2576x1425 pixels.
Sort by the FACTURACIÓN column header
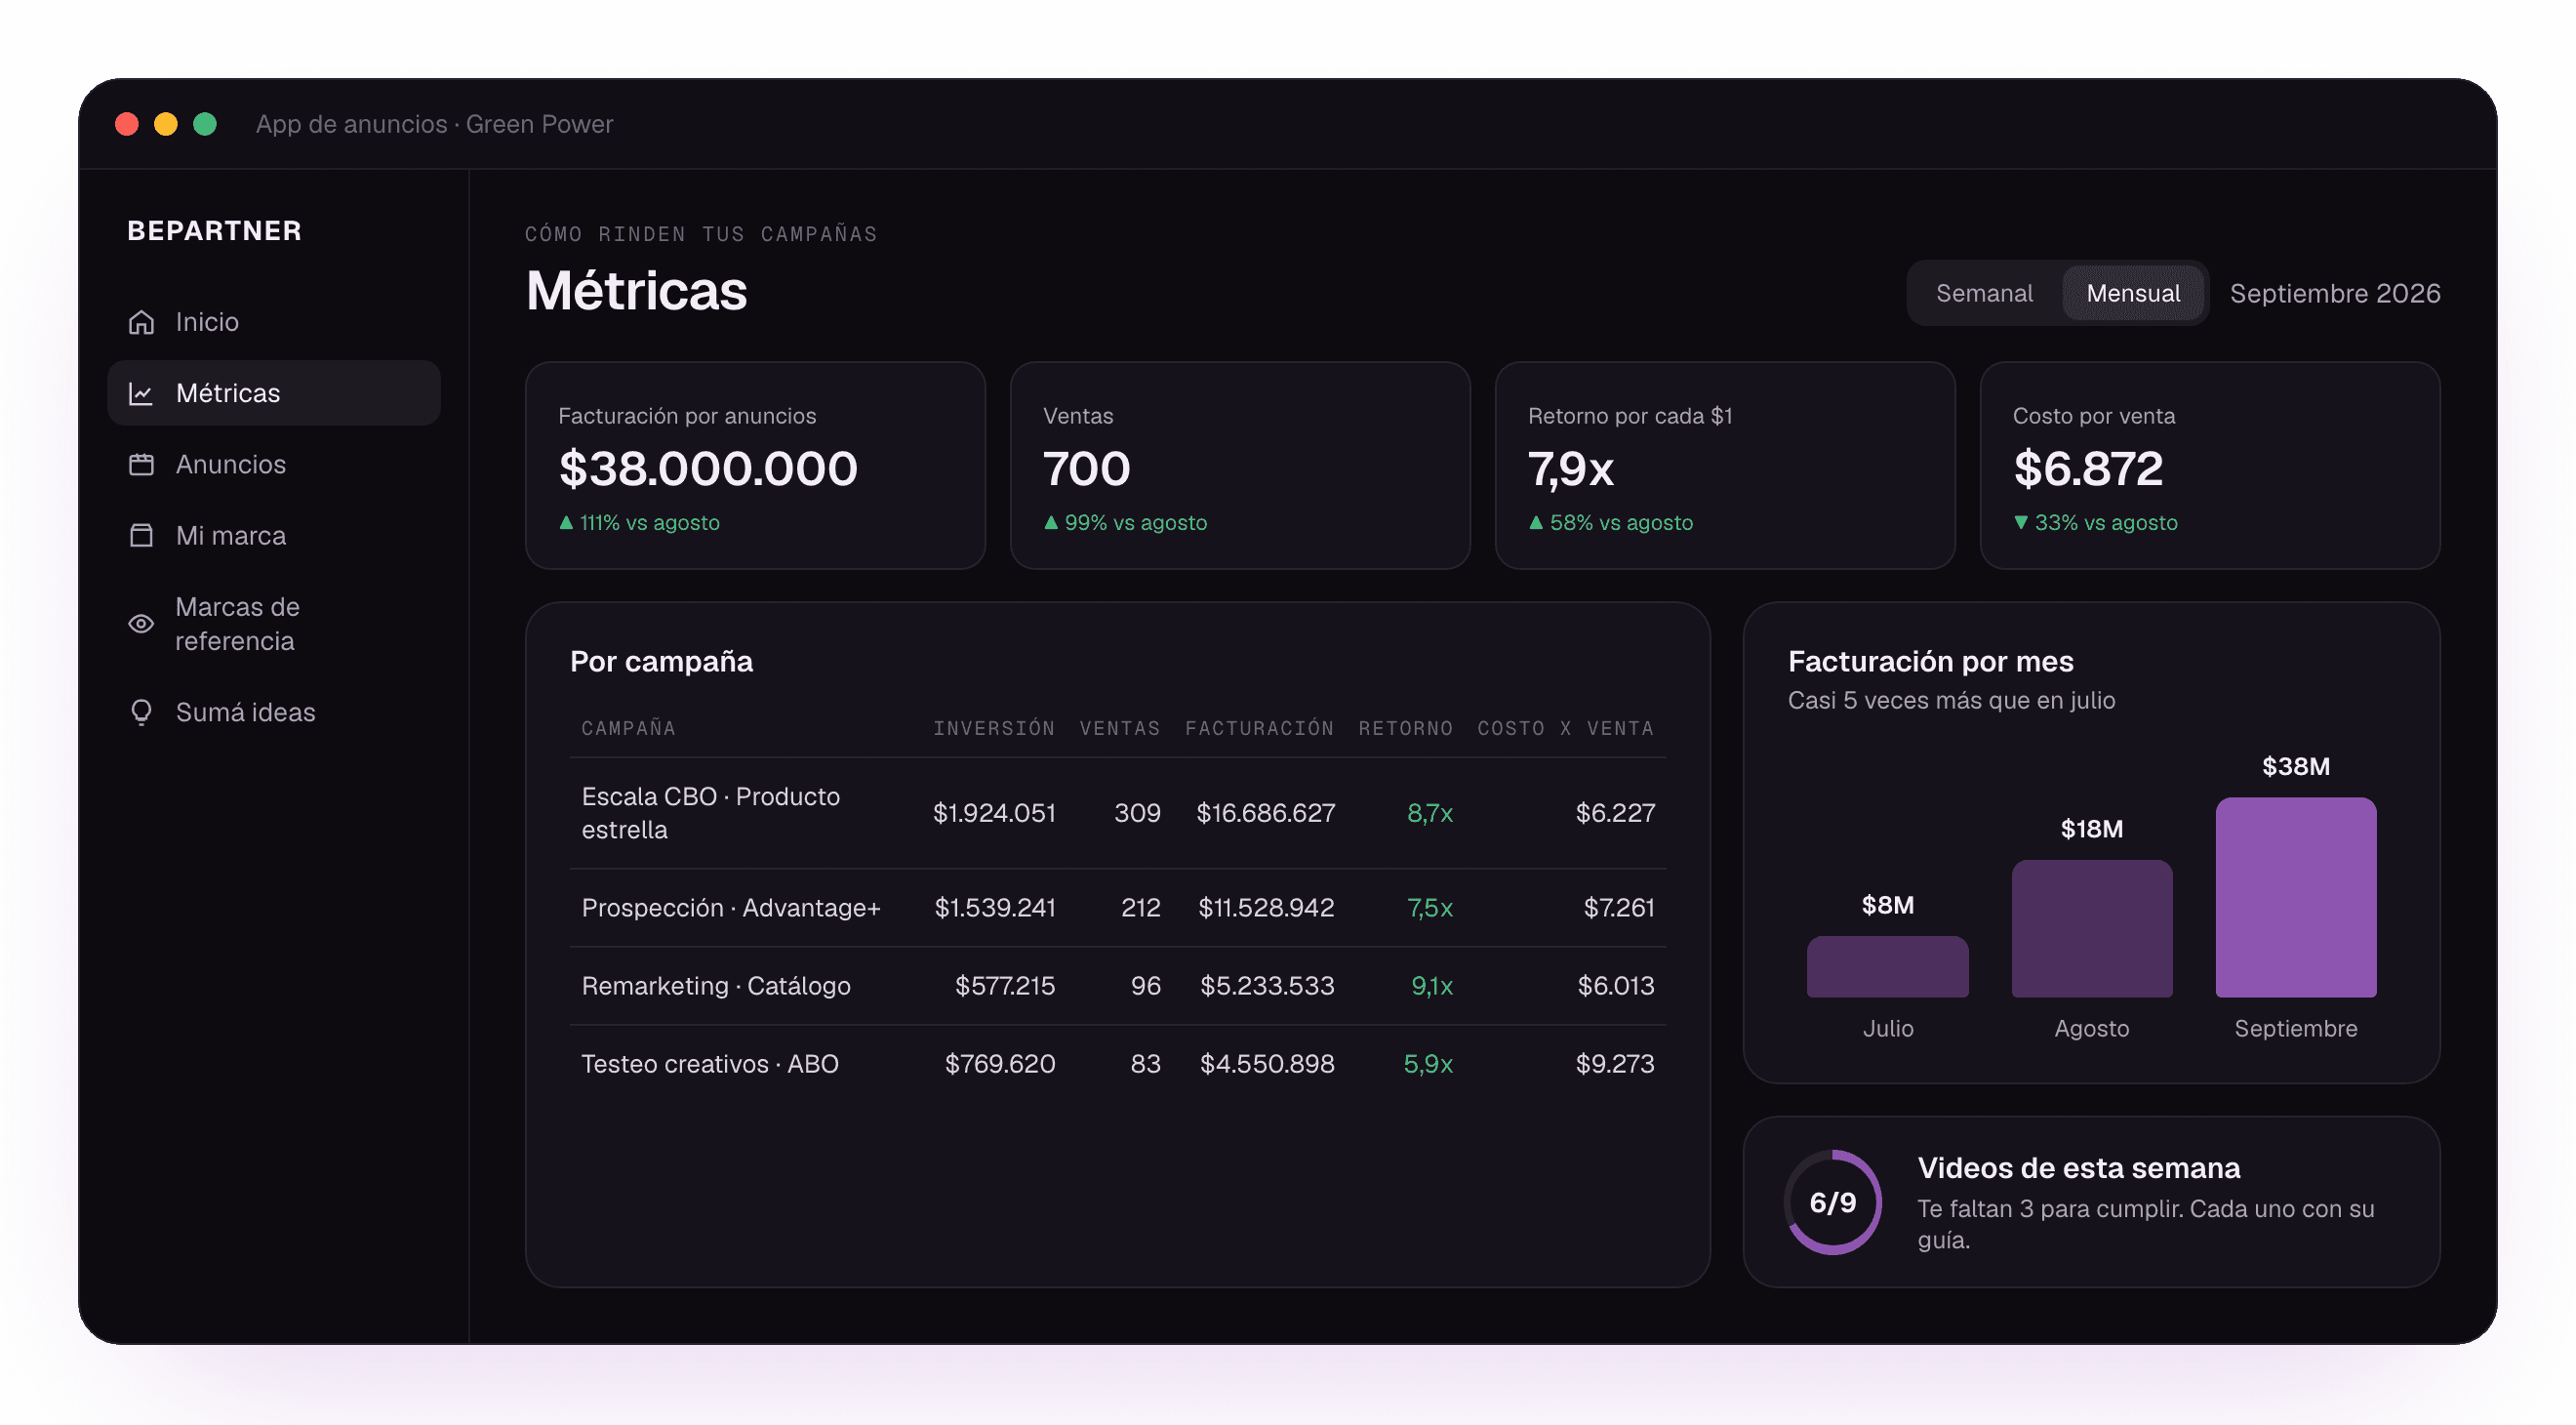coord(1259,728)
